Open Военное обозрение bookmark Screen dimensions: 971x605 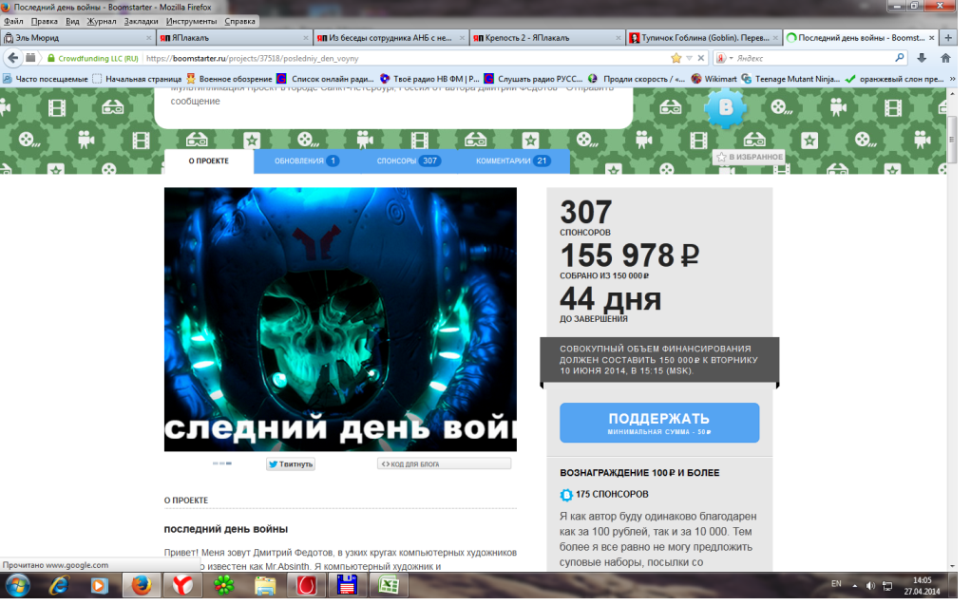pos(229,79)
